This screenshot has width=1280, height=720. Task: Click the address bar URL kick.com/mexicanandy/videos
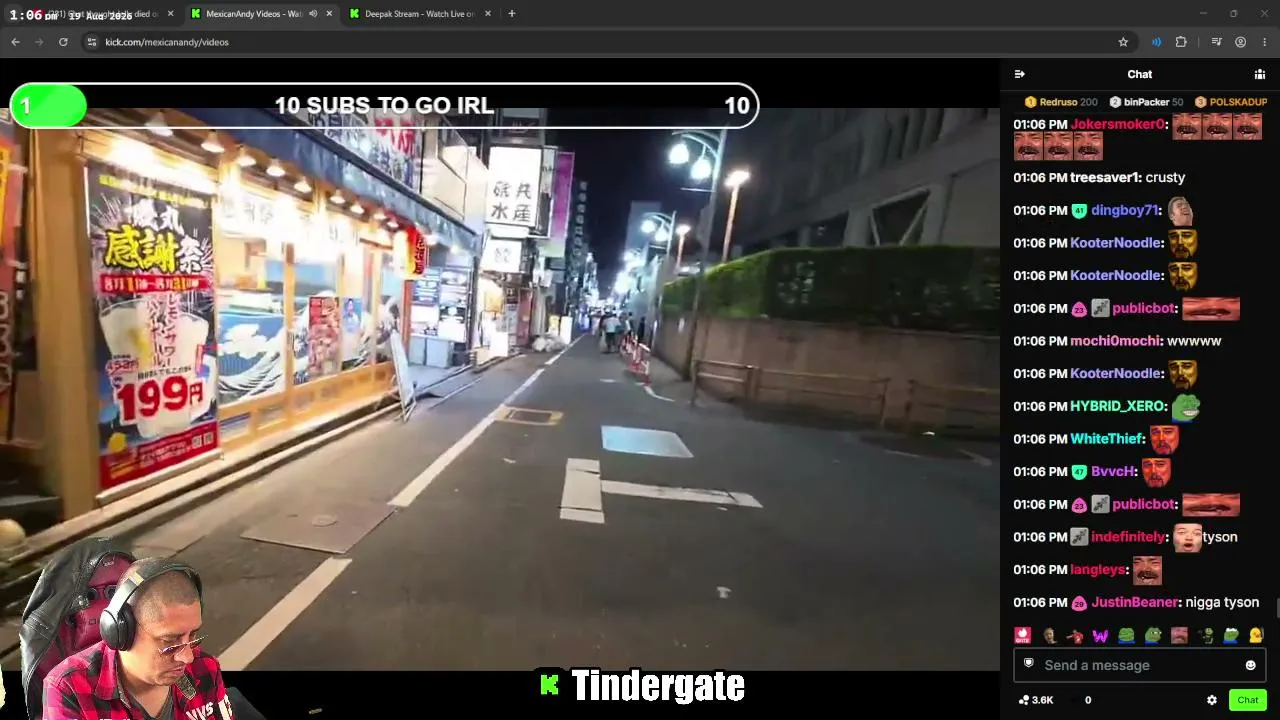(x=167, y=42)
